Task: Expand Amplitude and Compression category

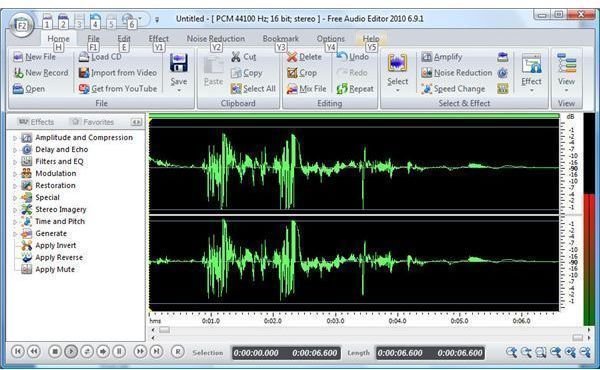Action: 15,138
